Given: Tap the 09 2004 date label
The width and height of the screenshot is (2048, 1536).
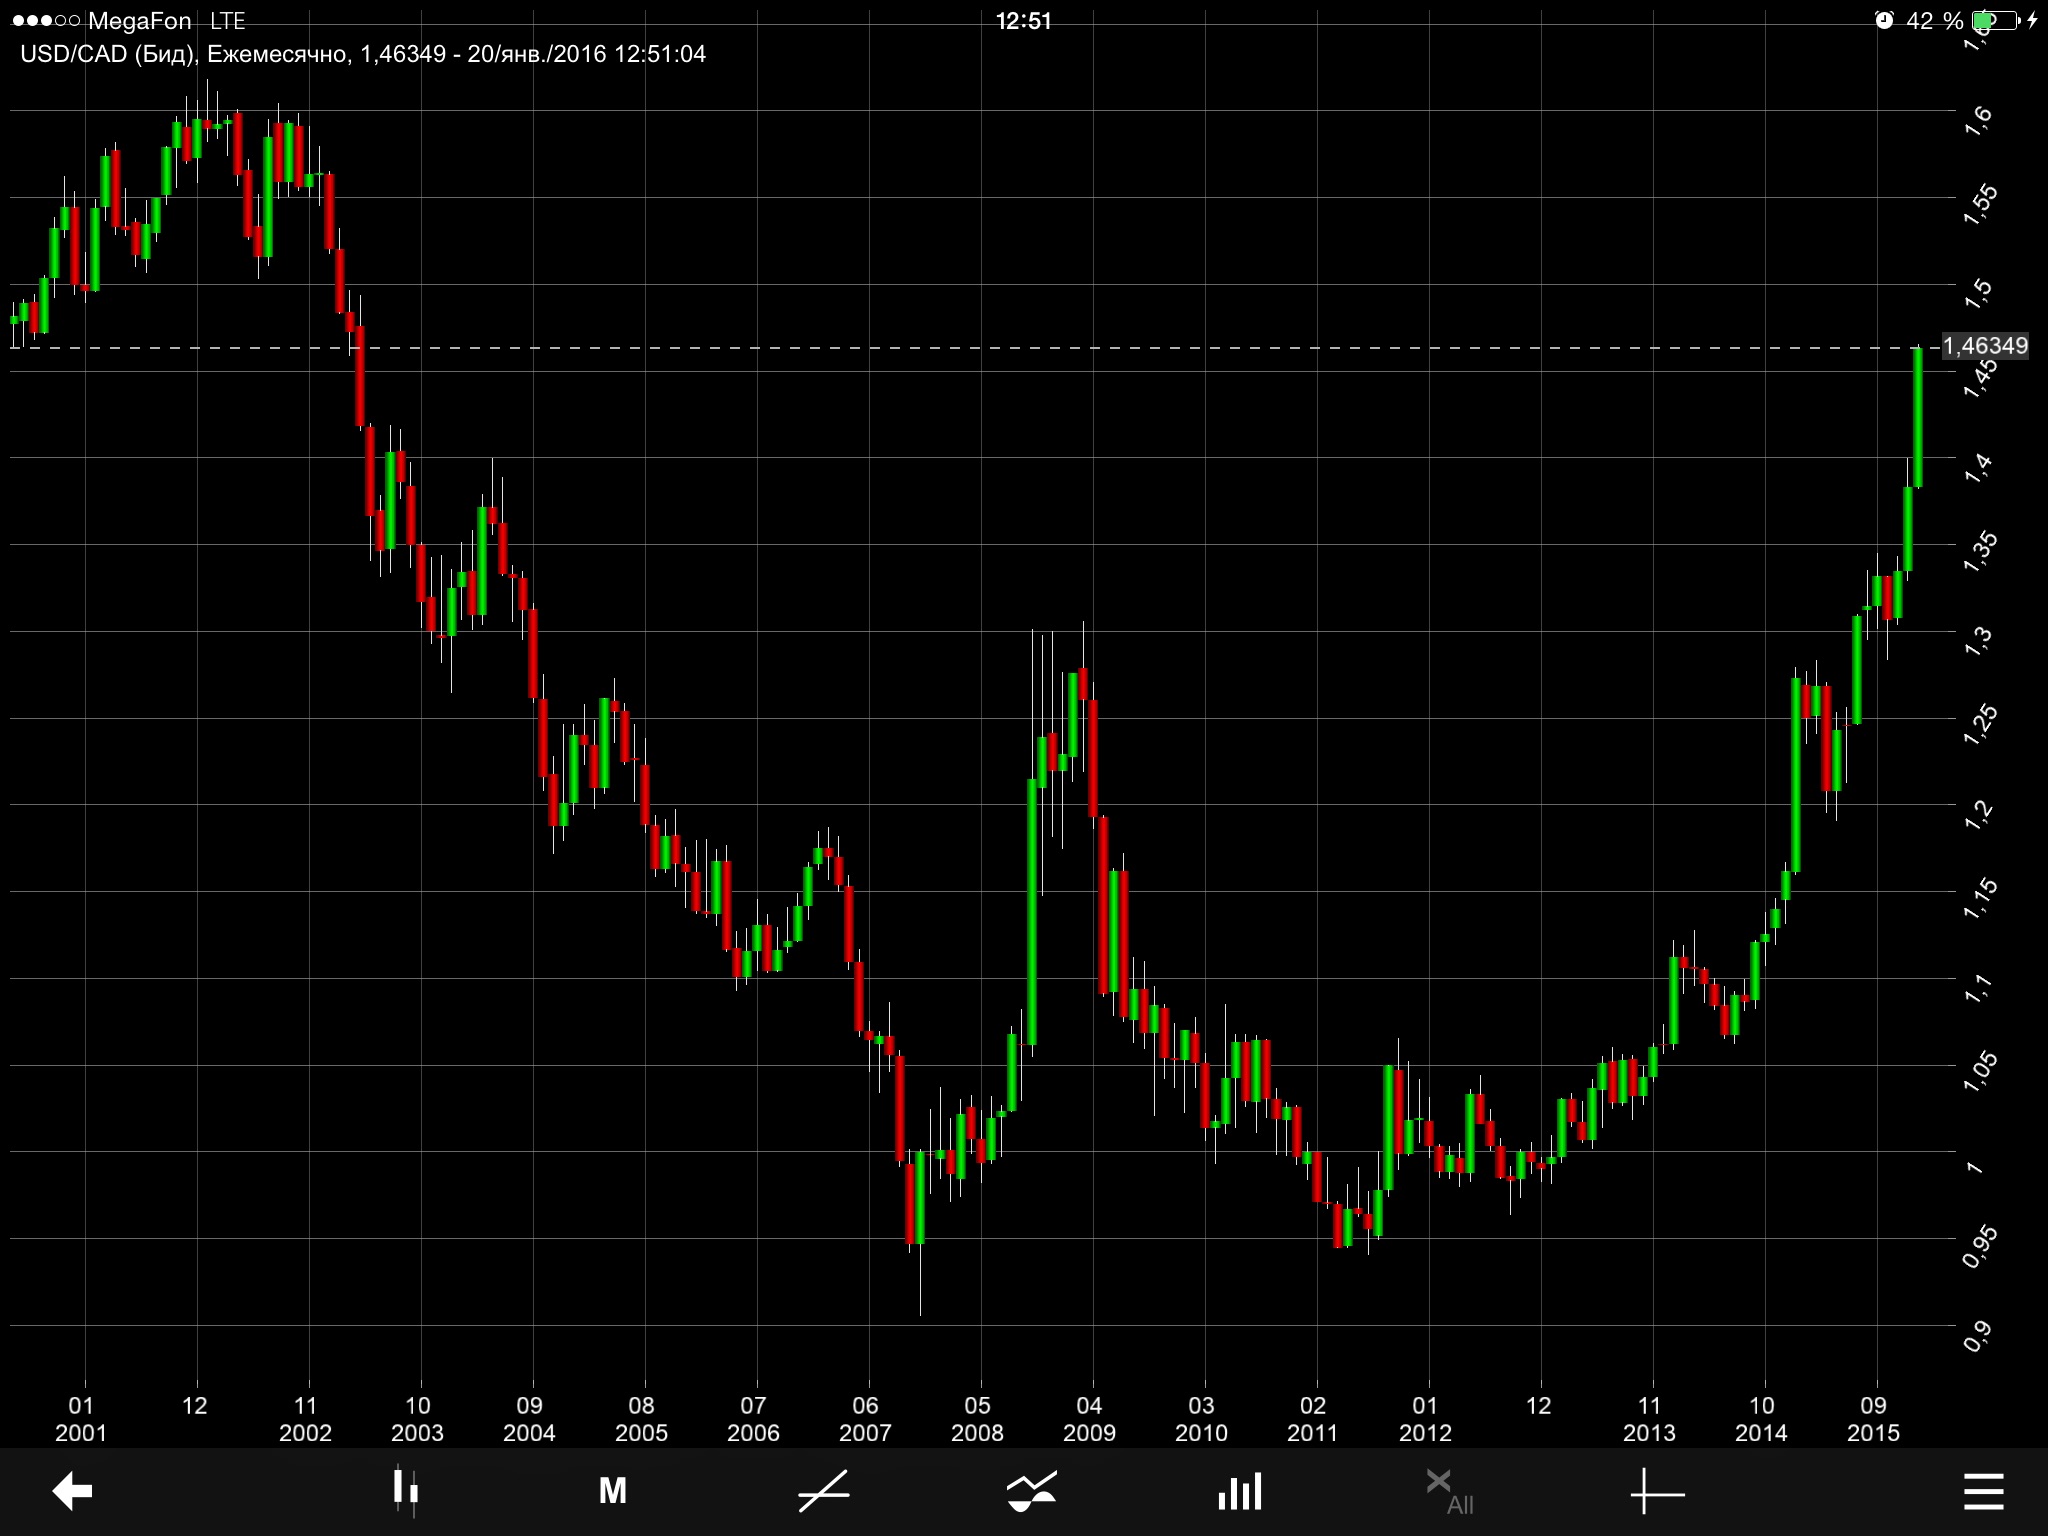Looking at the screenshot, I should (x=529, y=1419).
